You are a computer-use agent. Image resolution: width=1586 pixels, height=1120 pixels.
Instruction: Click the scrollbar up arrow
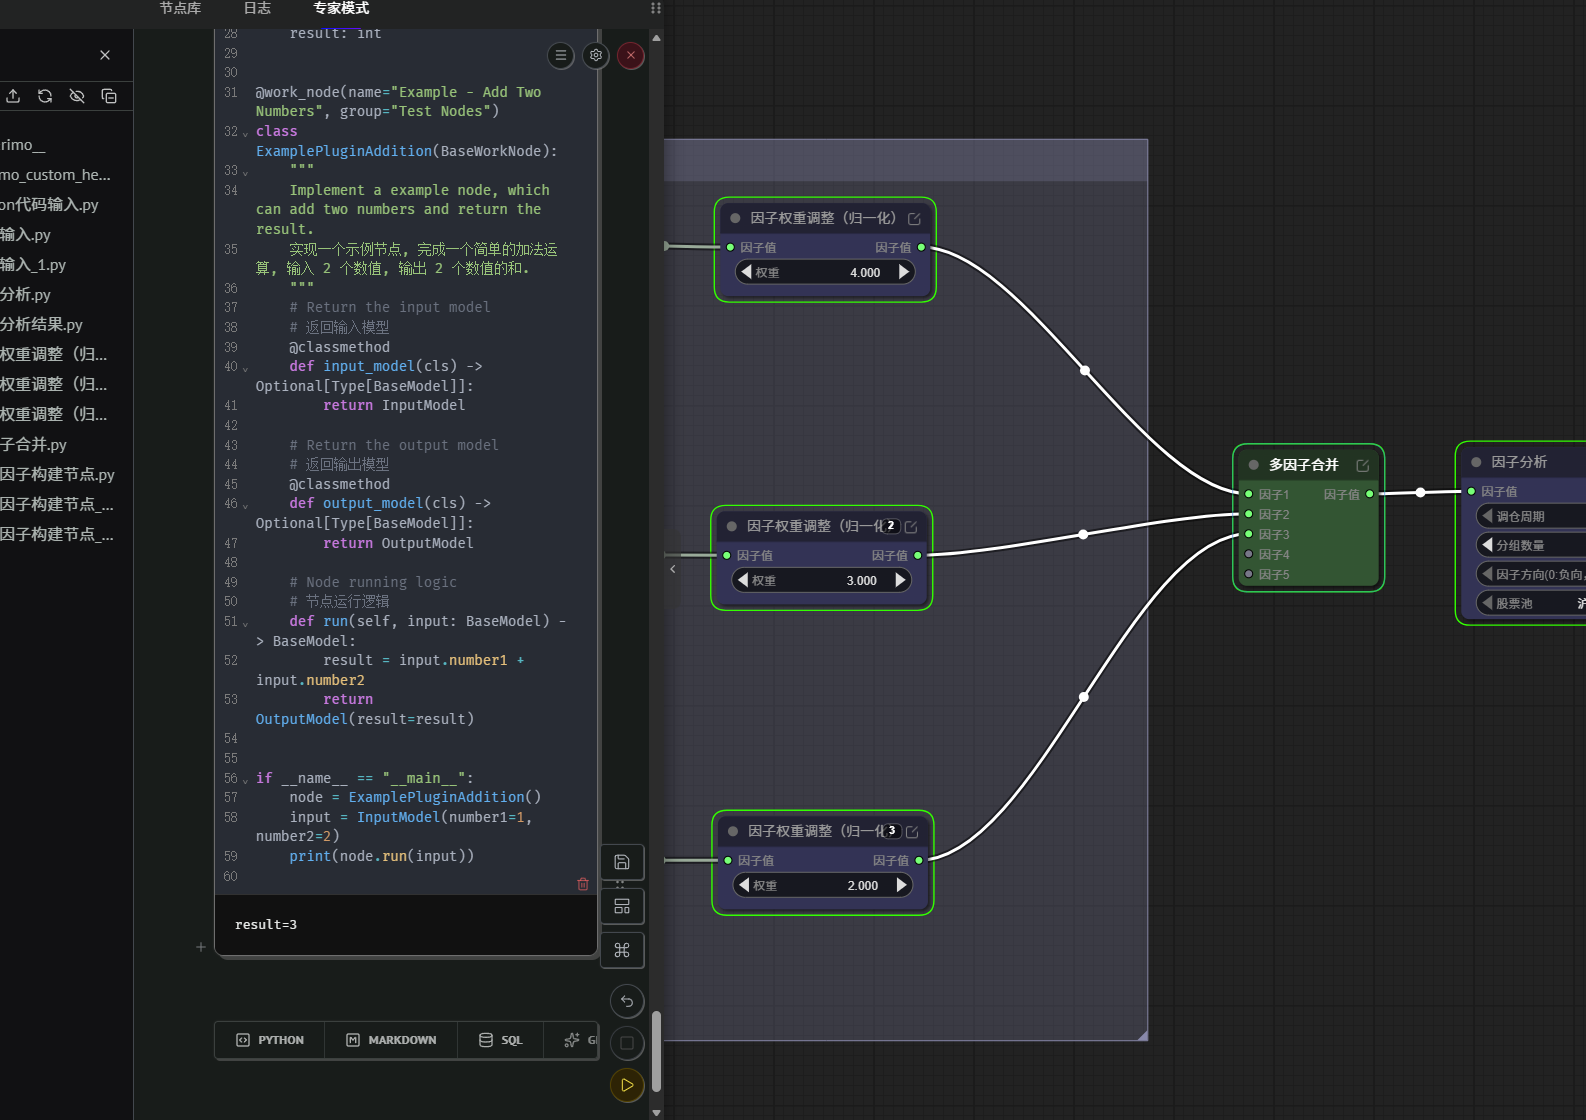(657, 37)
